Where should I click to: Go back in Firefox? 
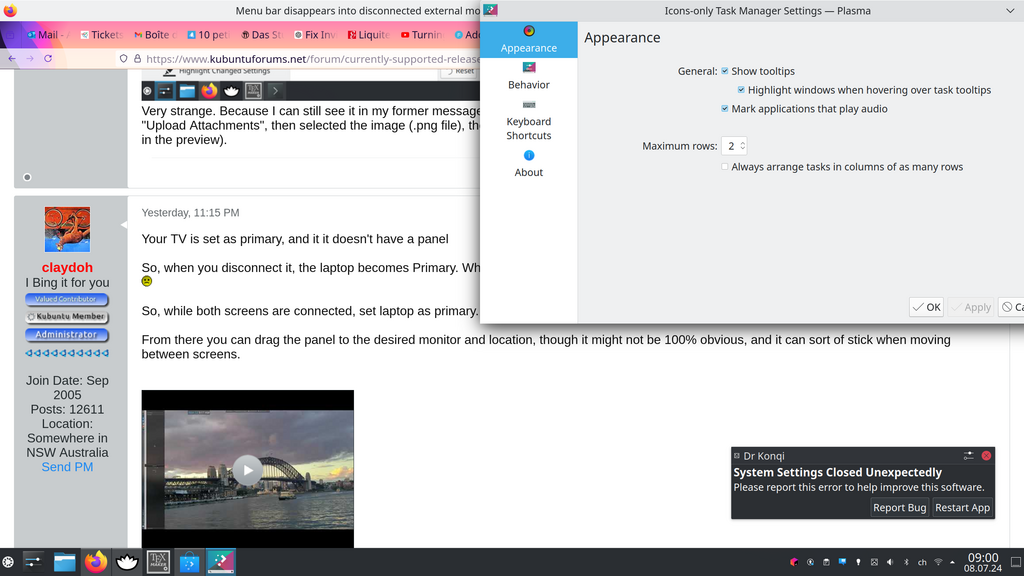12,59
